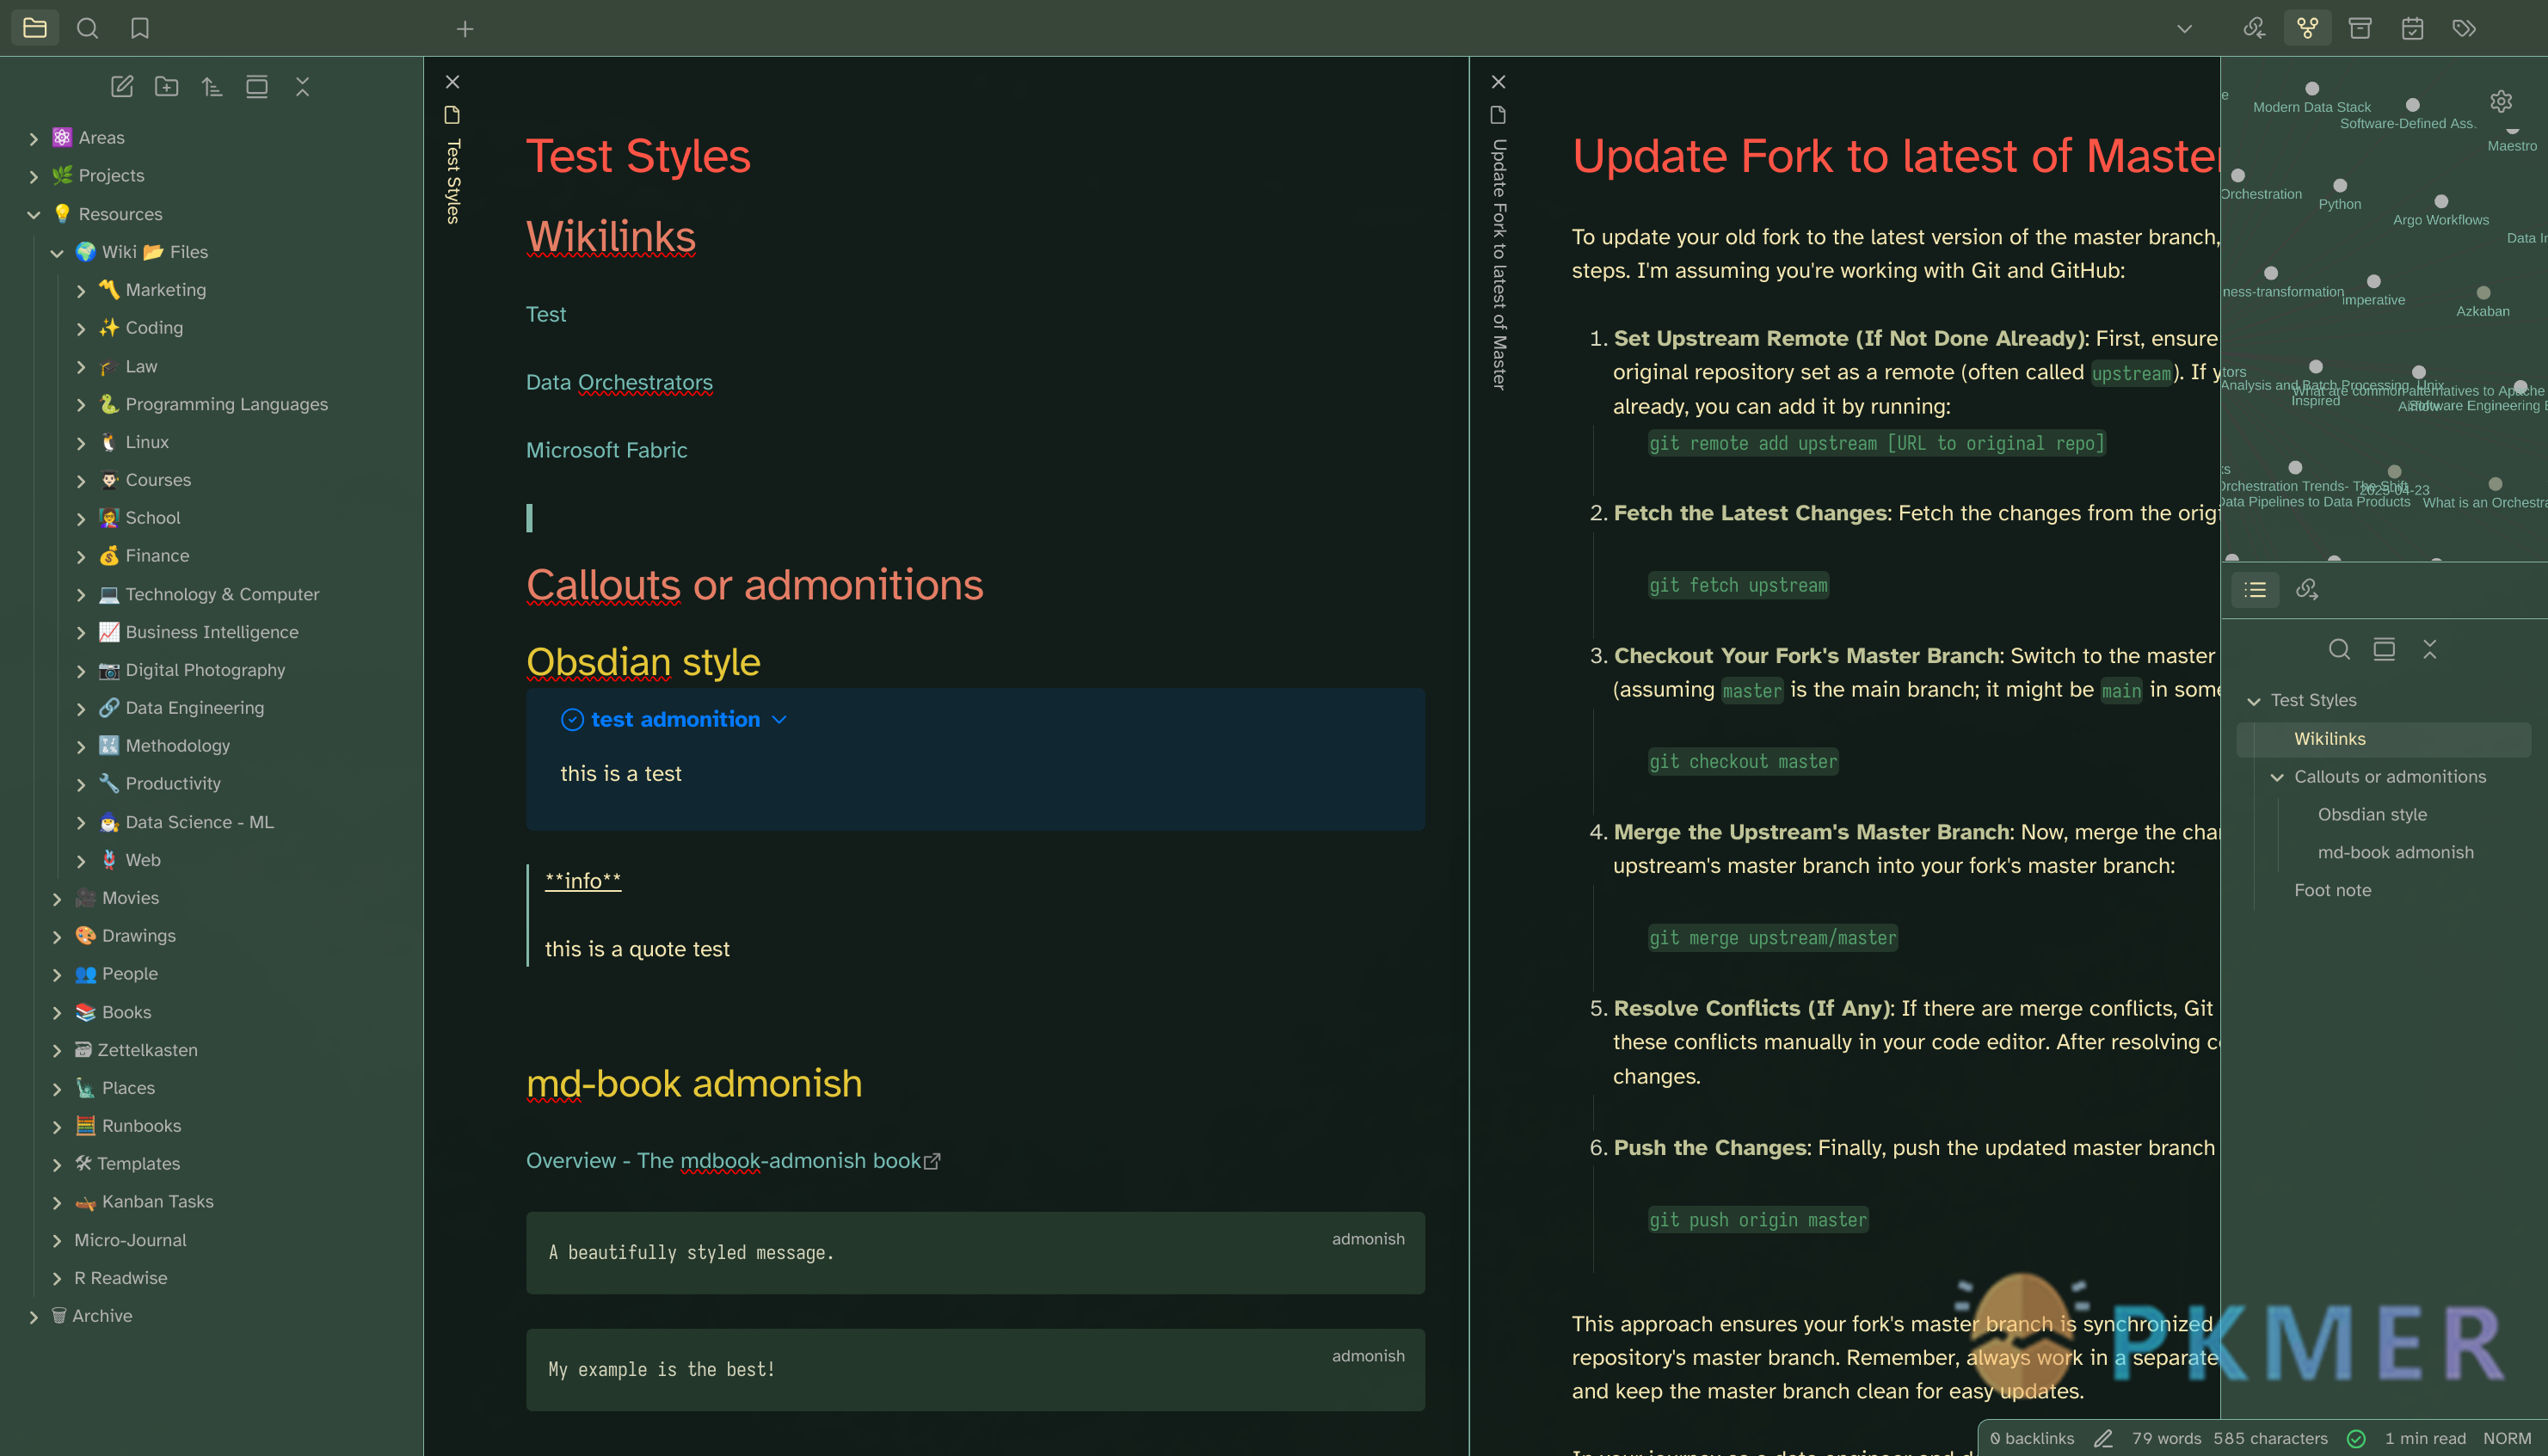This screenshot has height=1456, width=2548.
Task: Open the bookmarks tab in left sidebar
Action: coord(140,28)
